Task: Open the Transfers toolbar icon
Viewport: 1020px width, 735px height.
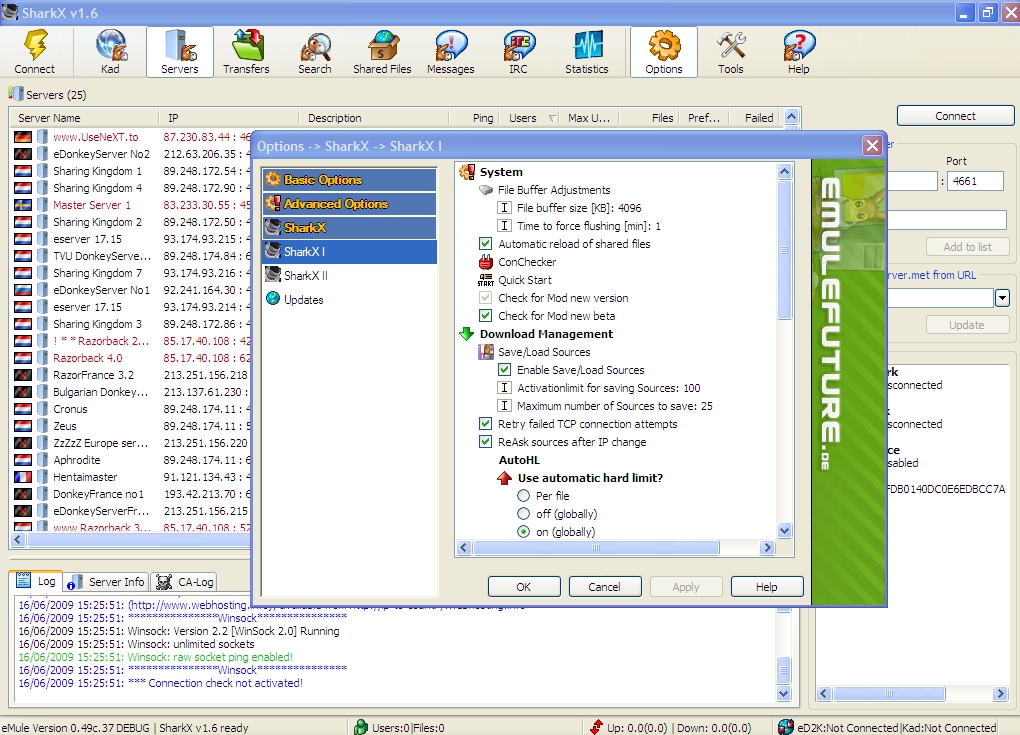Action: coord(246,52)
